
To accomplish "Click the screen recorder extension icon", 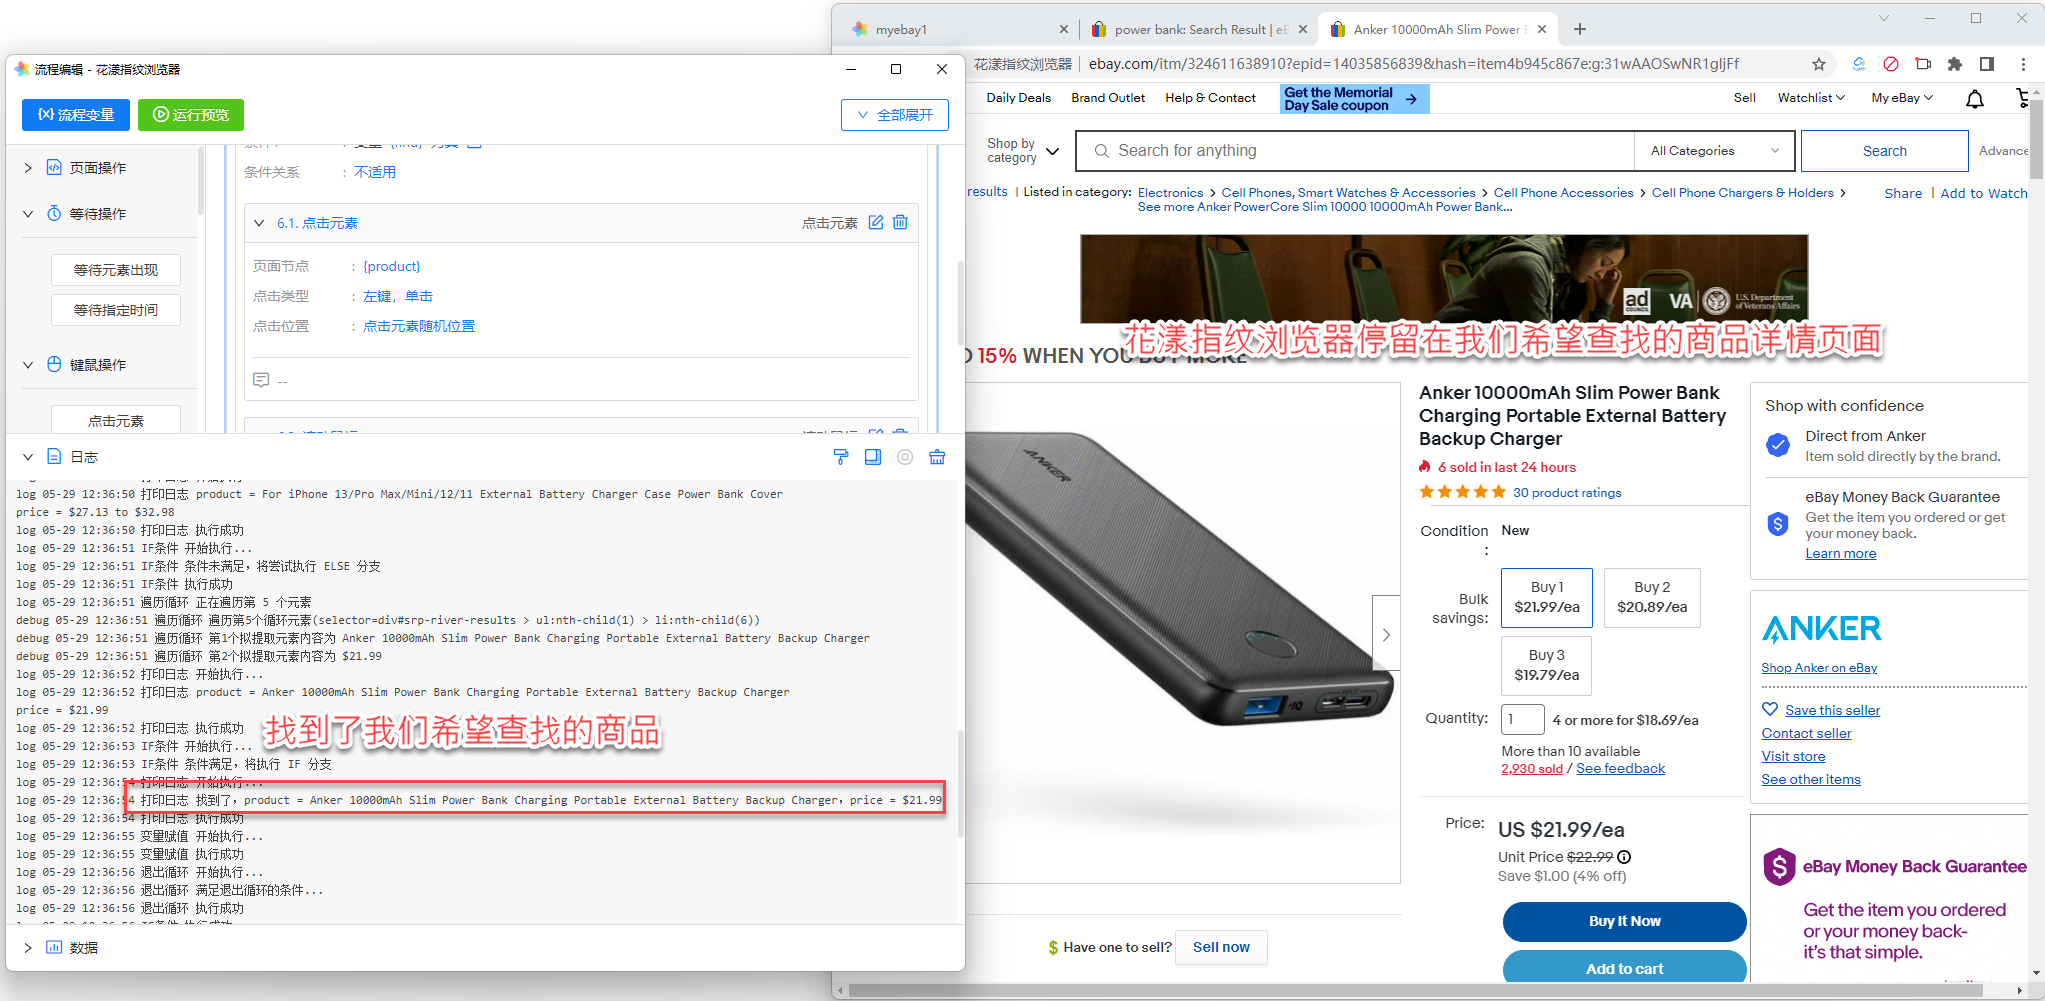I will pos(1923,64).
